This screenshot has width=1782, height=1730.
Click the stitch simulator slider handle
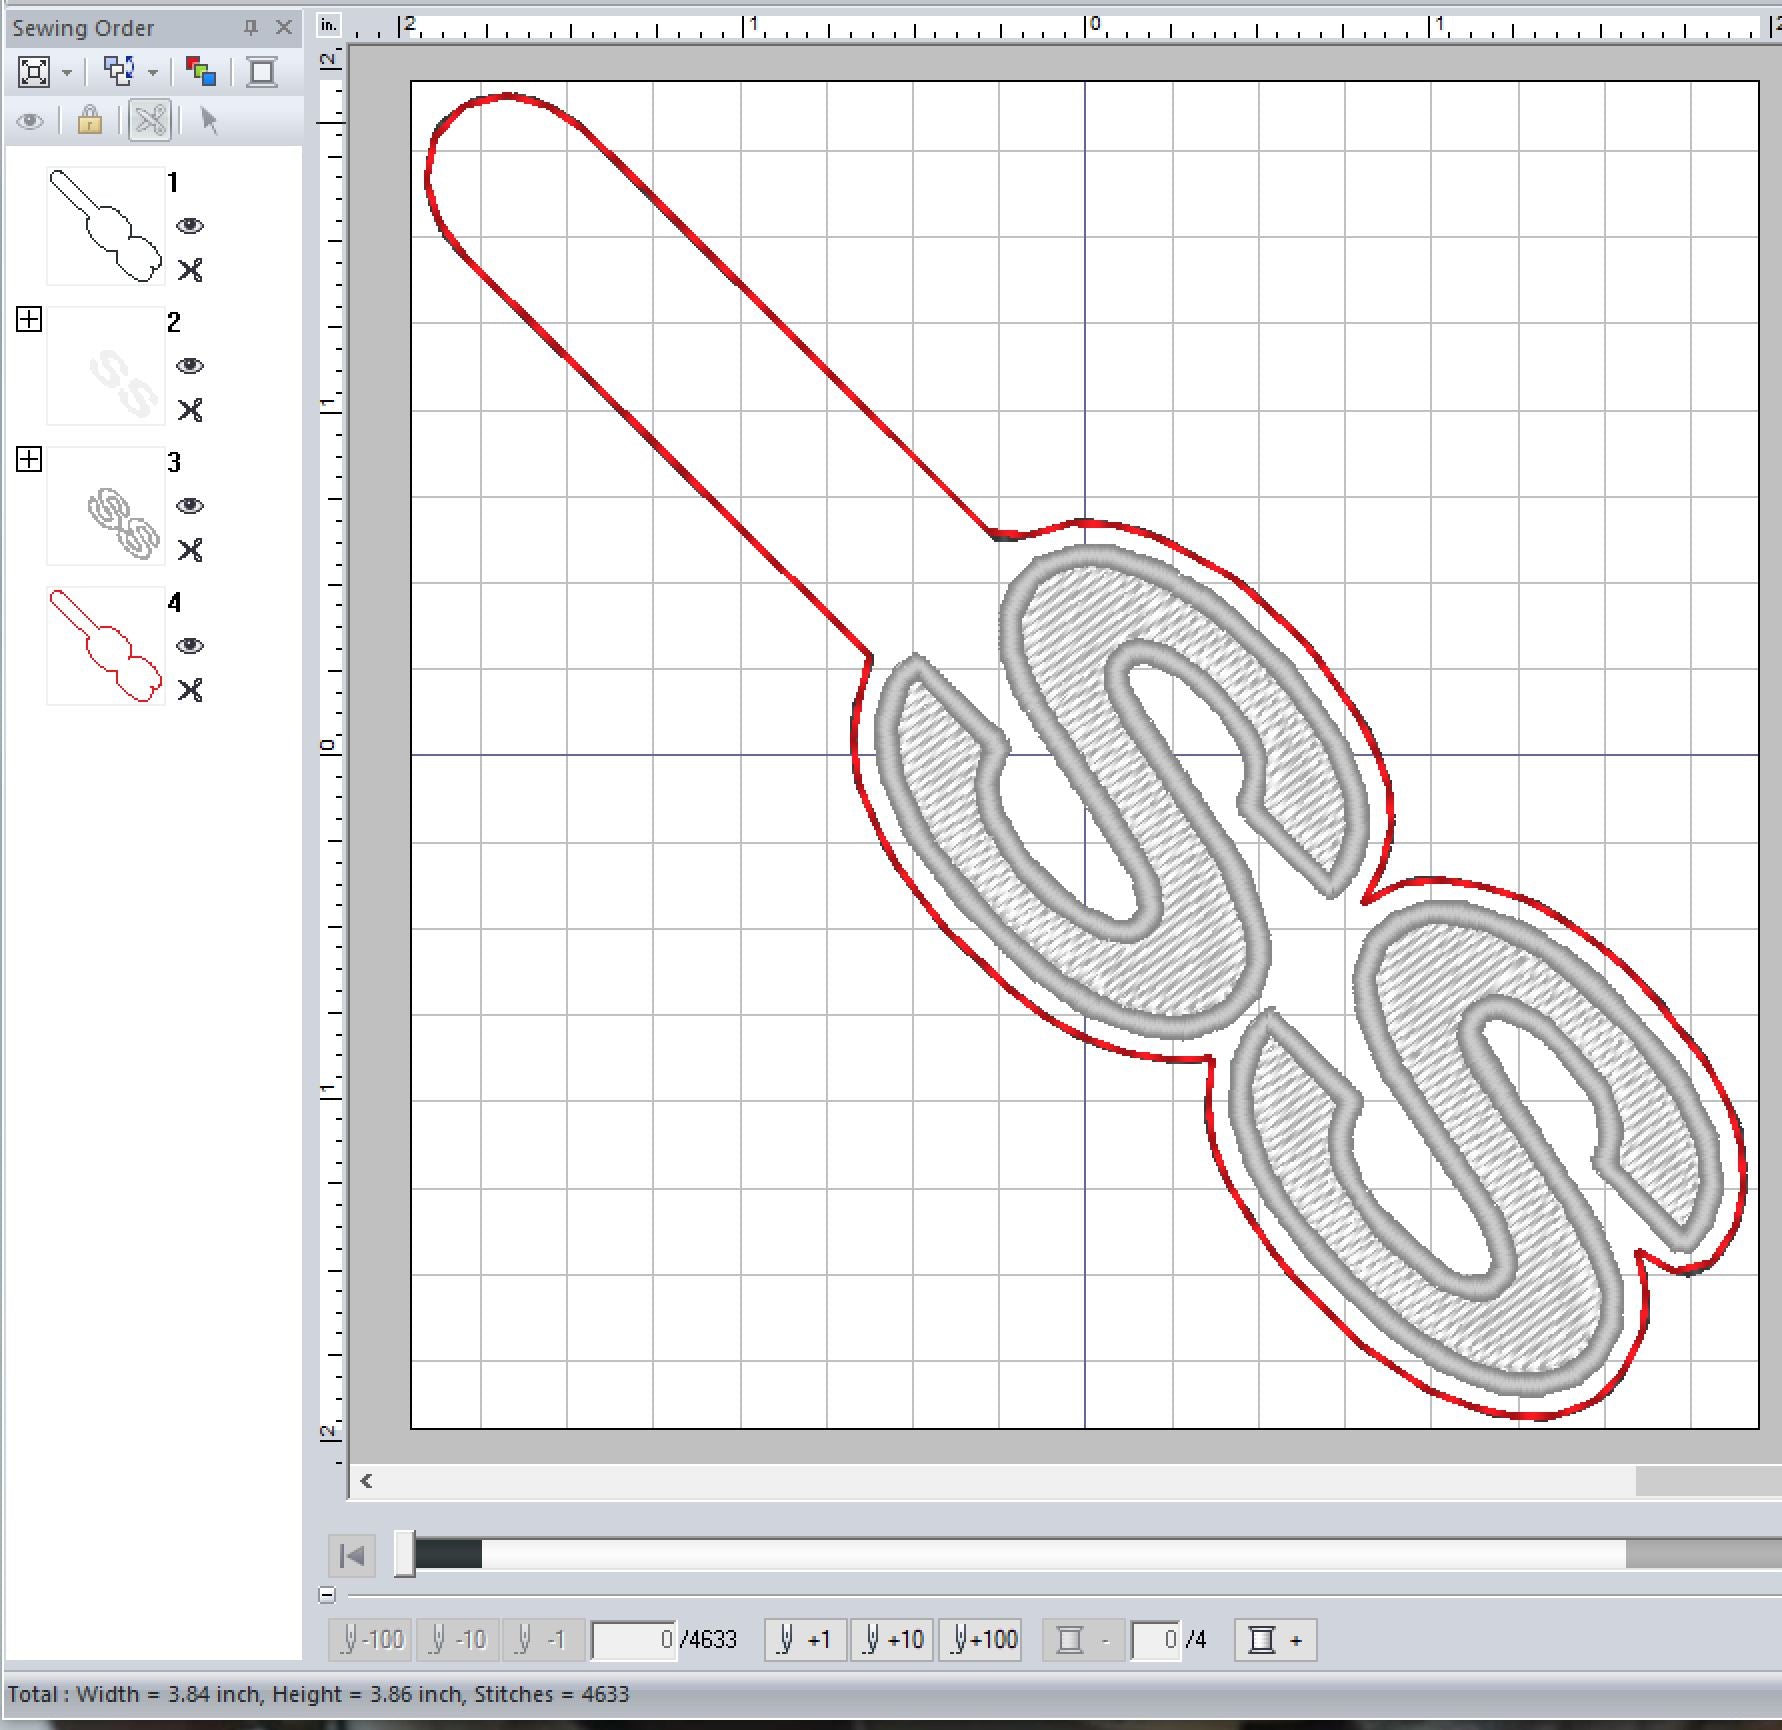pos(404,1554)
